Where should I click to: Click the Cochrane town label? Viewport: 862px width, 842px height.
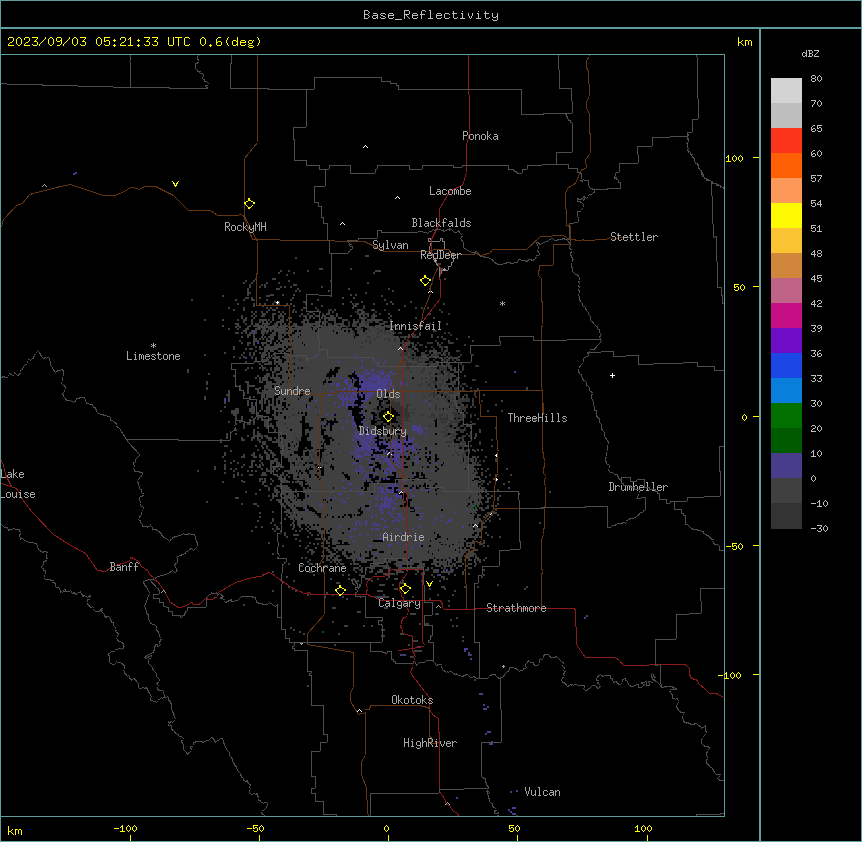(322, 568)
